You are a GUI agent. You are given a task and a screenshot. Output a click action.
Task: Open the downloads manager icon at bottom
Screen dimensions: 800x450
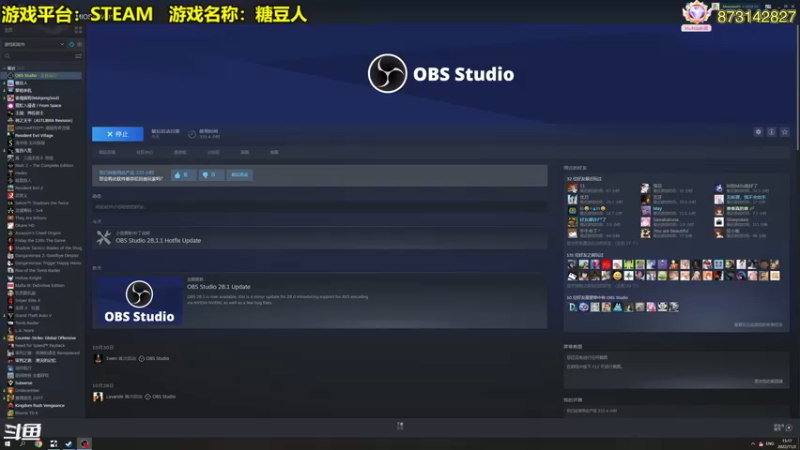coord(400,426)
